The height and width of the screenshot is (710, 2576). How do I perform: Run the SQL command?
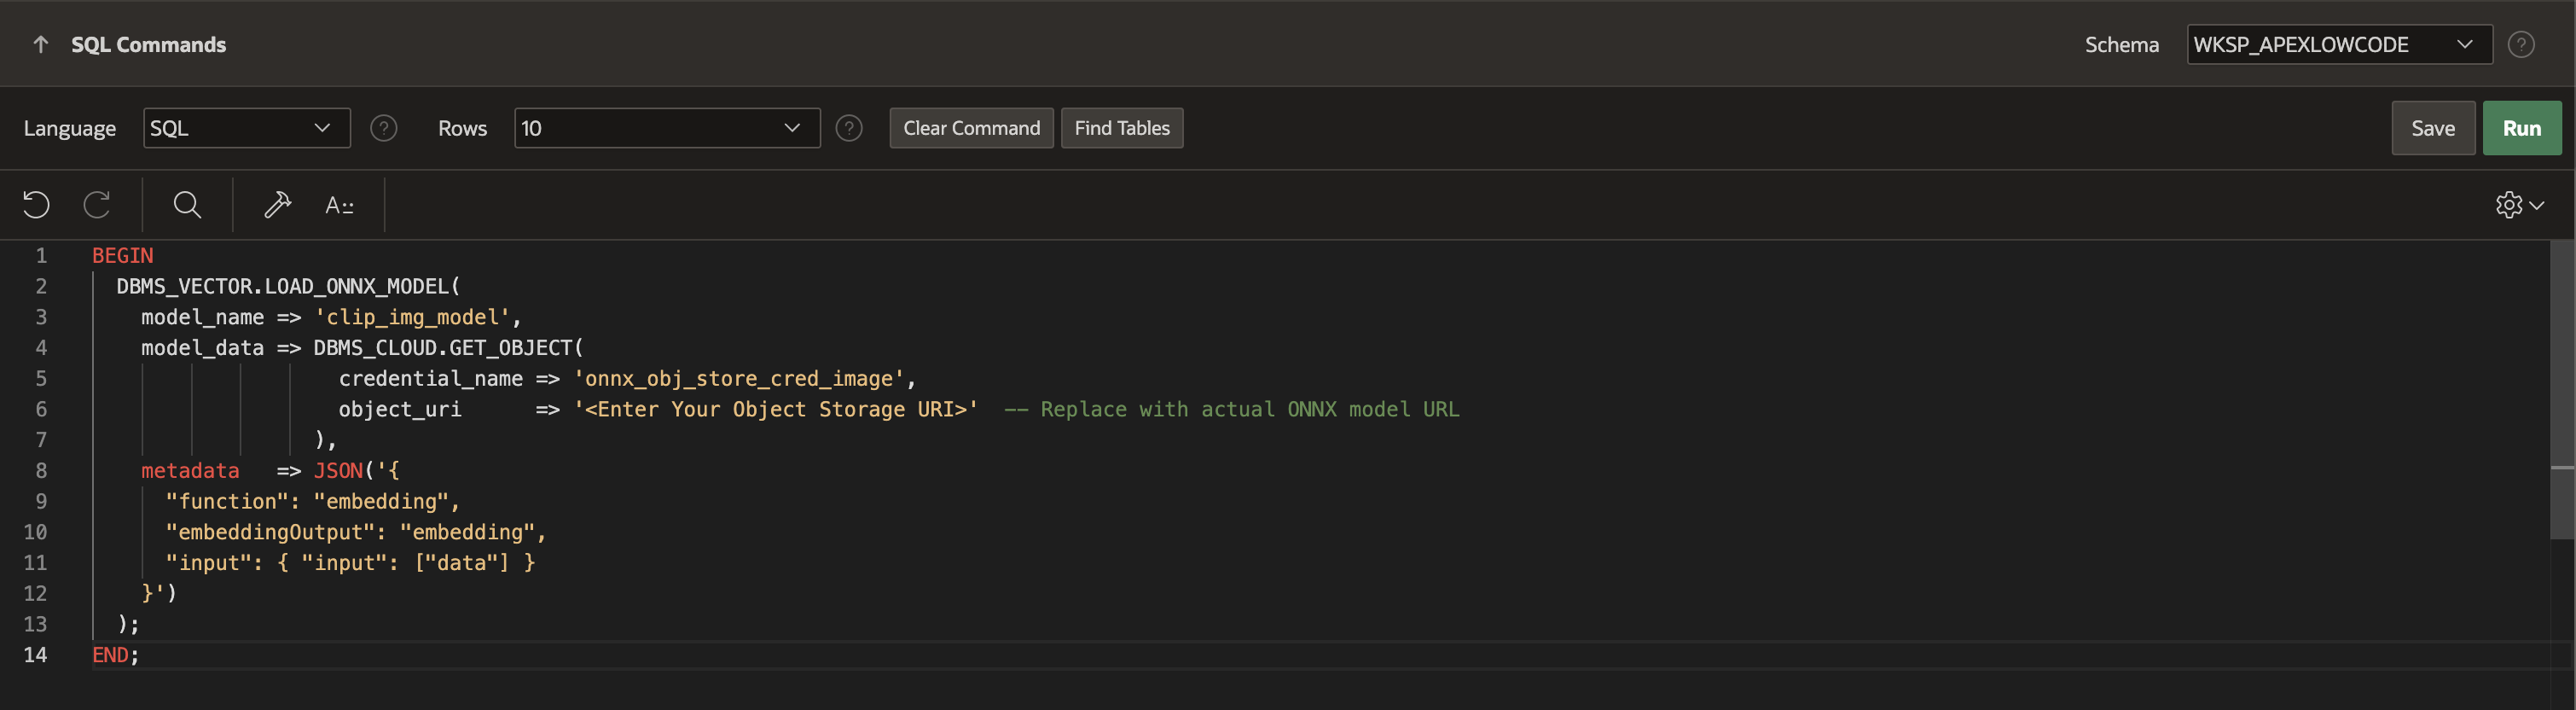tap(2521, 128)
